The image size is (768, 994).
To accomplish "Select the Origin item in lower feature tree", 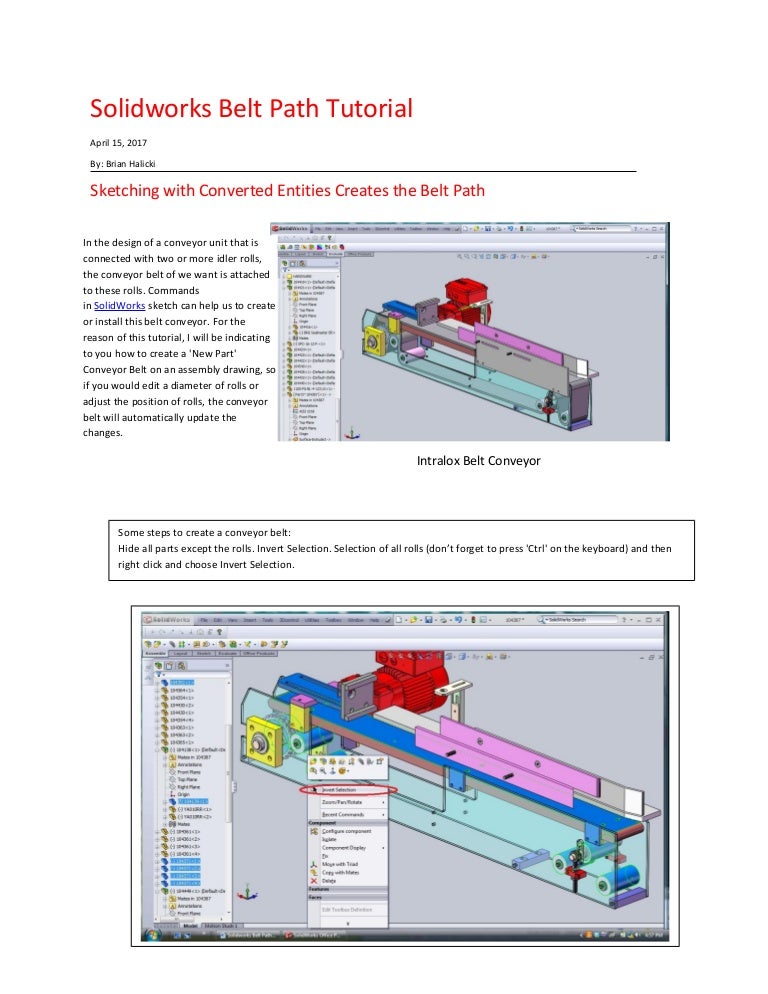I will 183,794.
